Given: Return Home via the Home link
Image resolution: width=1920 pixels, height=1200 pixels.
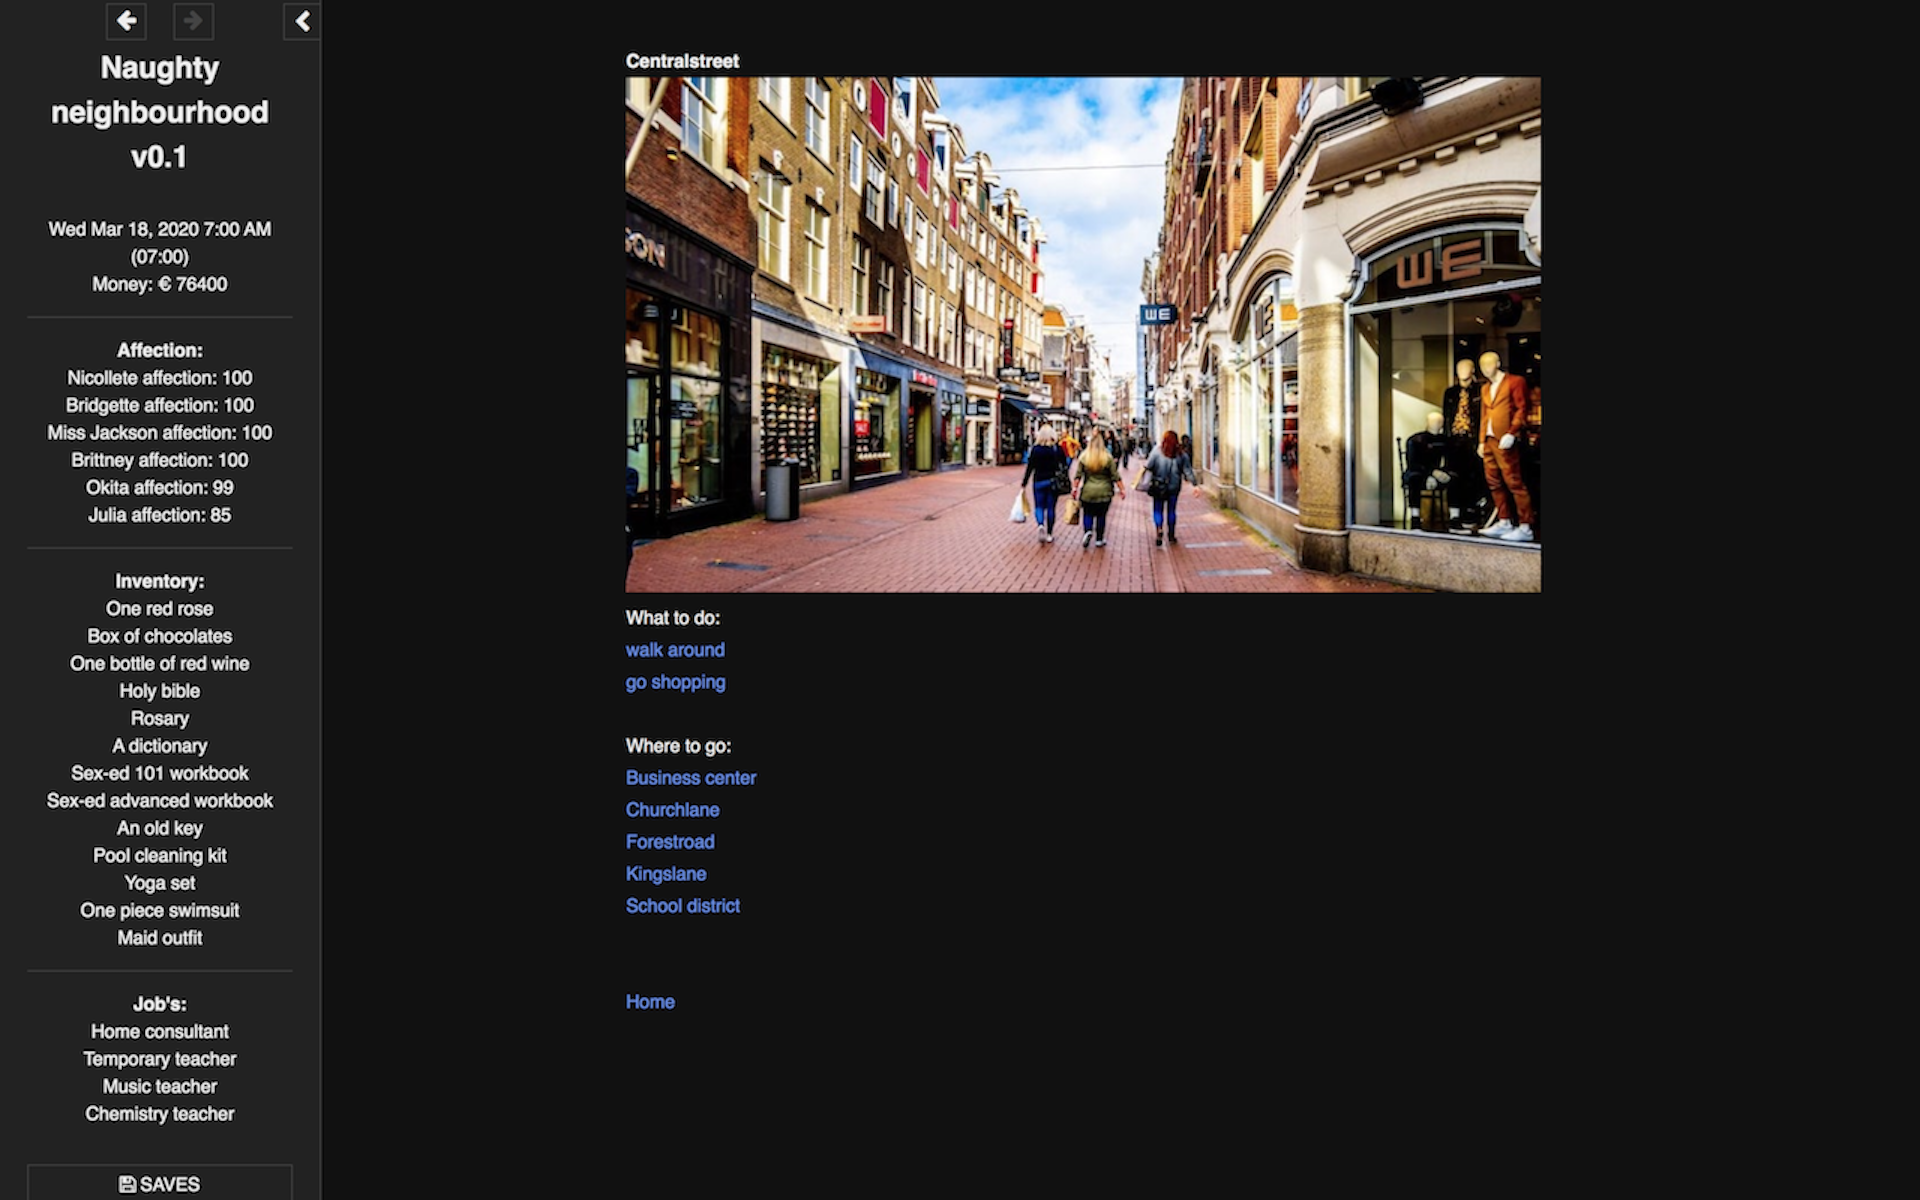Looking at the screenshot, I should 650,1002.
